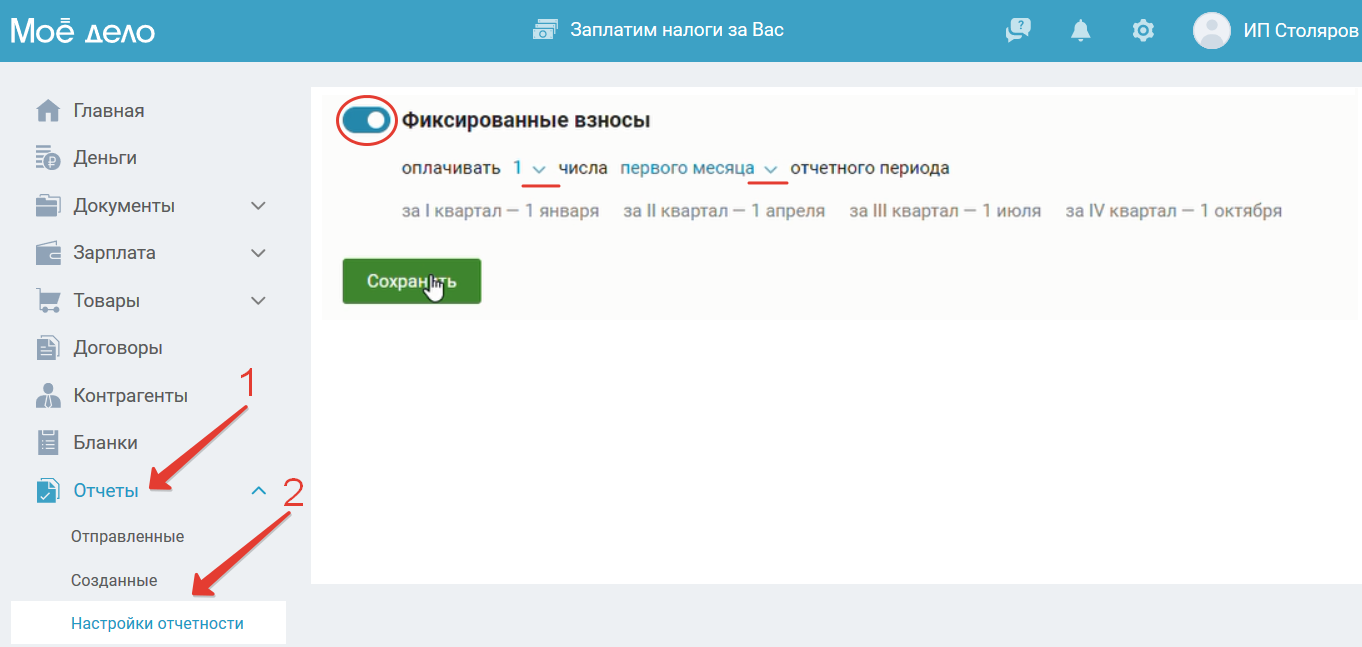Viewport: 1362px width, 647px height.
Task: Click the person icon beside Контрагенты
Action: 48,396
